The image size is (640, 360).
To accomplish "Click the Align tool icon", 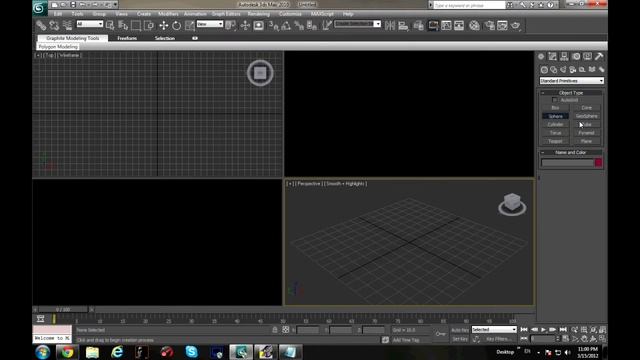I will point(403,25).
